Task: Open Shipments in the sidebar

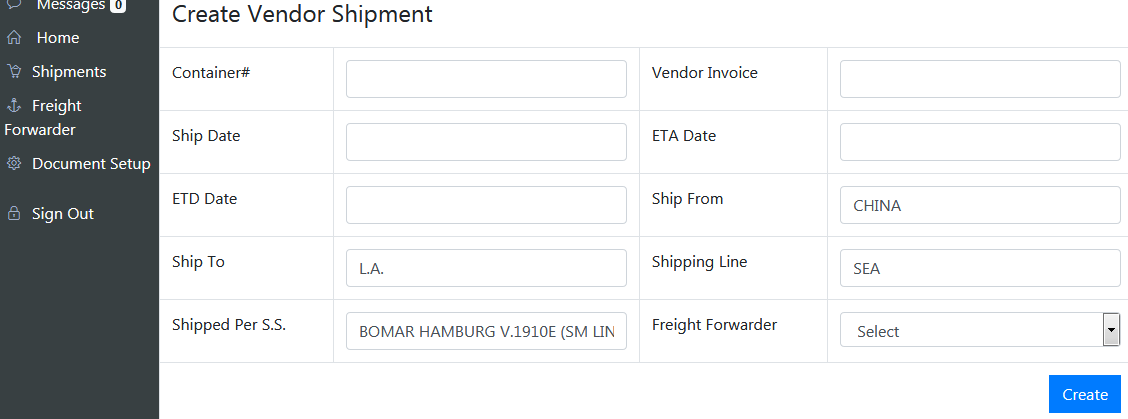Action: coord(69,72)
